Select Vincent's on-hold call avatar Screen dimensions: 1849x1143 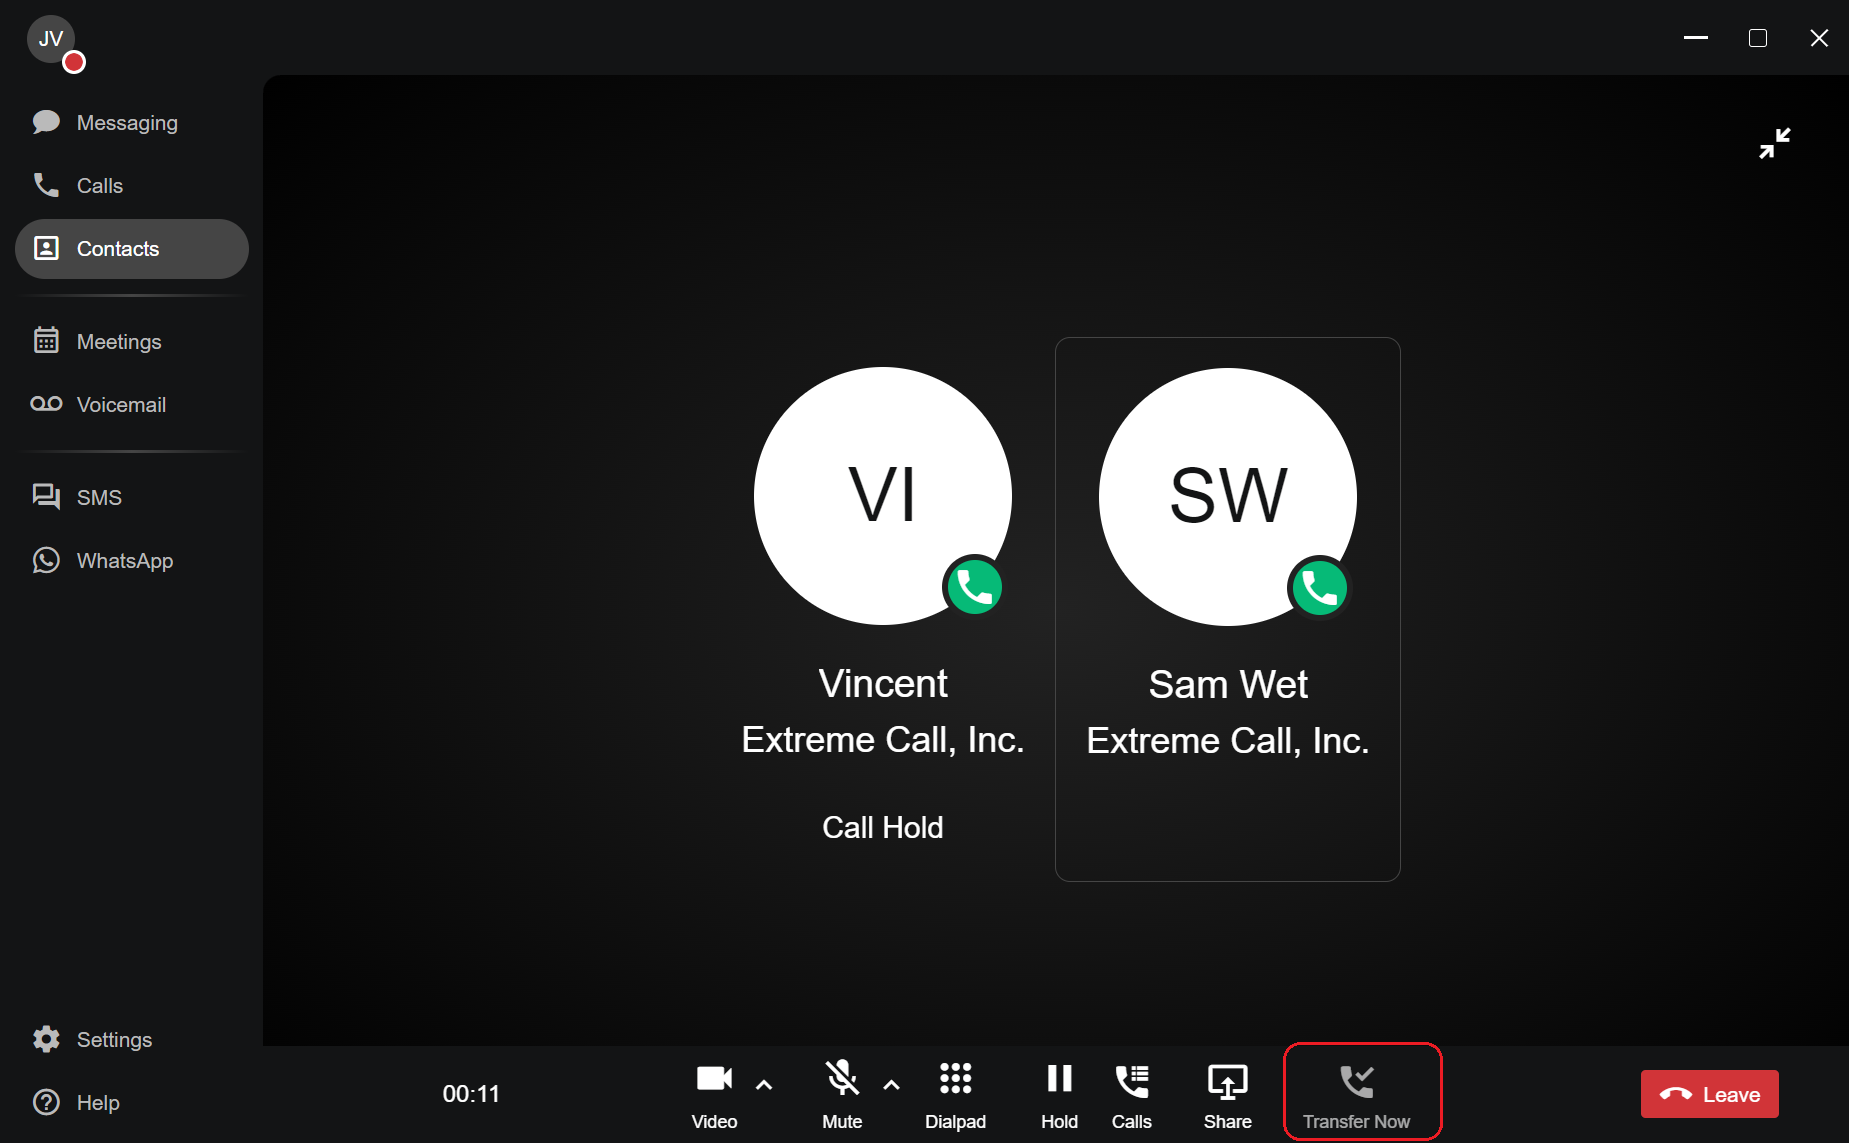point(882,496)
